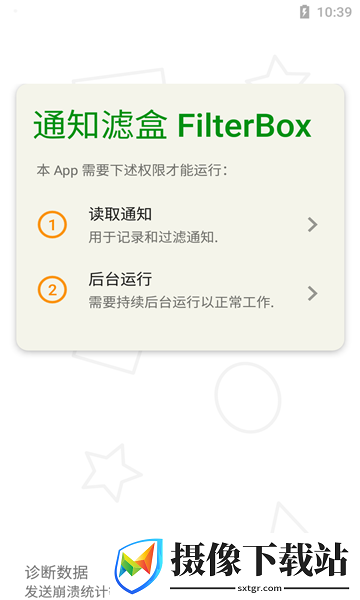The width and height of the screenshot is (360, 600).
Task: Select the 读取通知 permission title
Action: [x=120, y=214]
